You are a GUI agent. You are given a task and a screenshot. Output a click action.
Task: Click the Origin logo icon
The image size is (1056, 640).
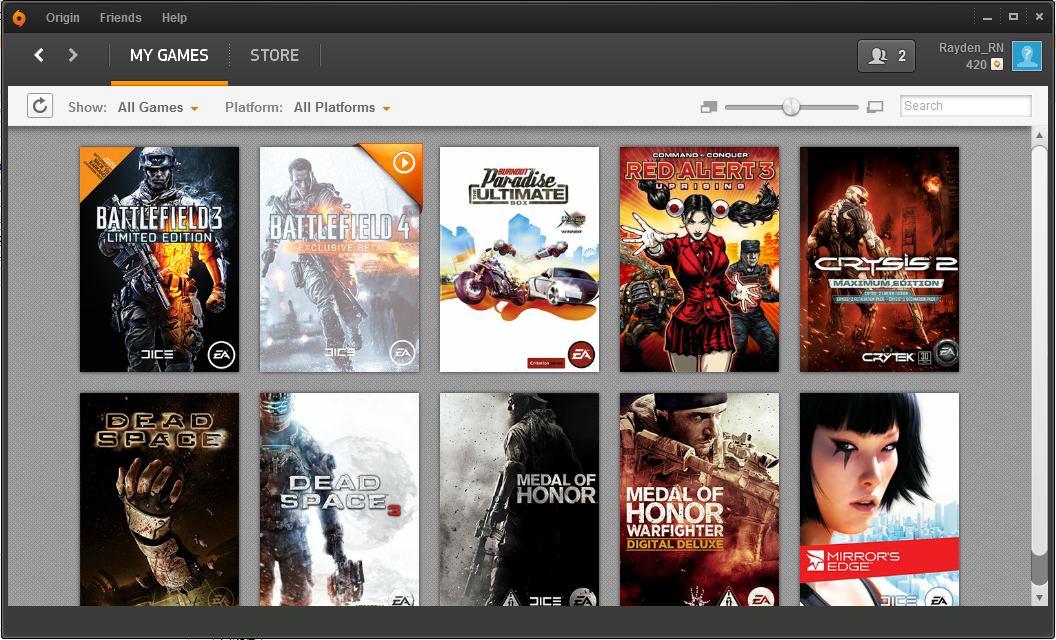coord(19,17)
